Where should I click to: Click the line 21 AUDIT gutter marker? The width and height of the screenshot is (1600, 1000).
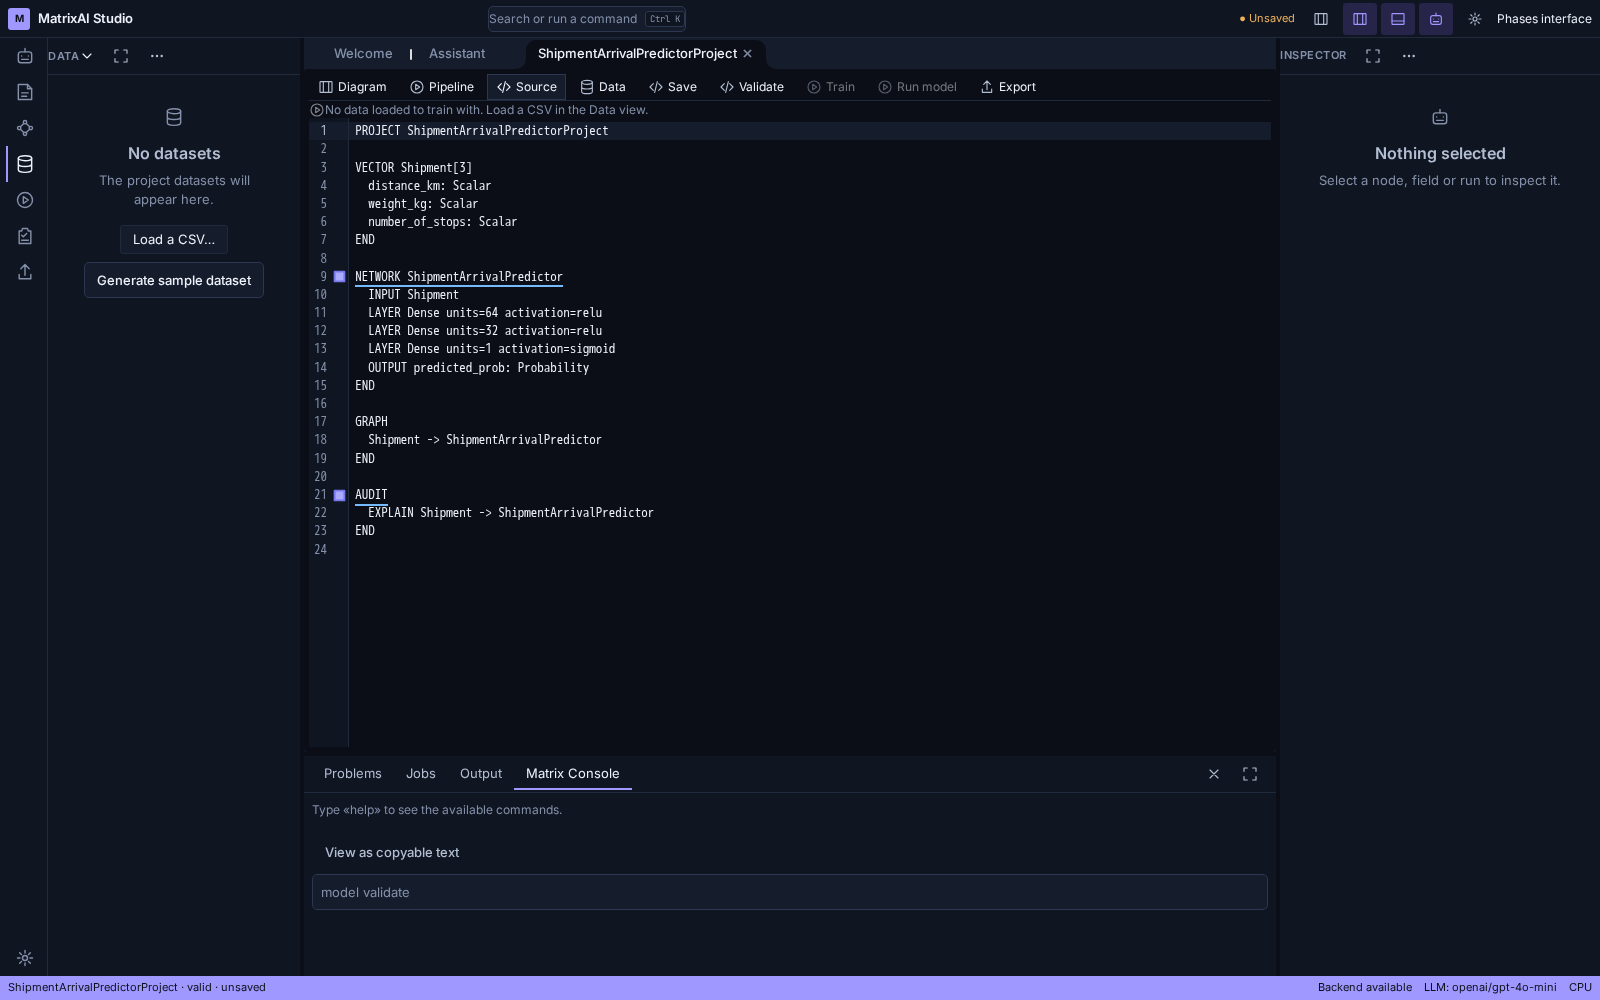point(340,495)
